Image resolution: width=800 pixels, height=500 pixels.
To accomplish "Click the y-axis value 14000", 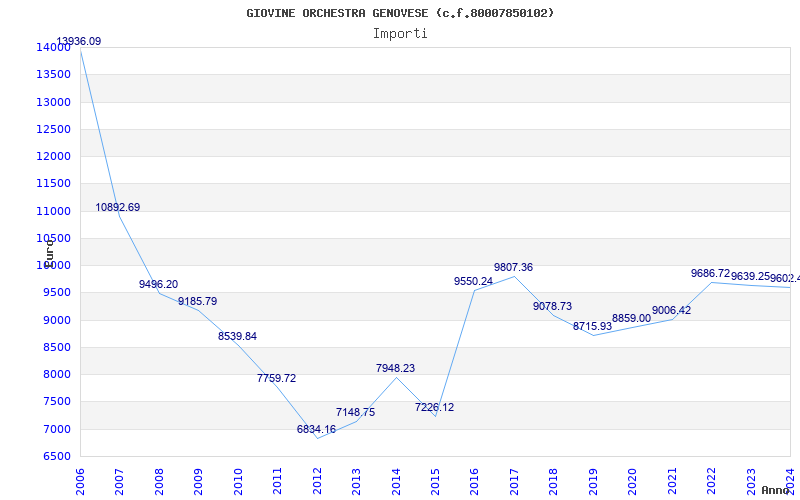I will 53,47.
